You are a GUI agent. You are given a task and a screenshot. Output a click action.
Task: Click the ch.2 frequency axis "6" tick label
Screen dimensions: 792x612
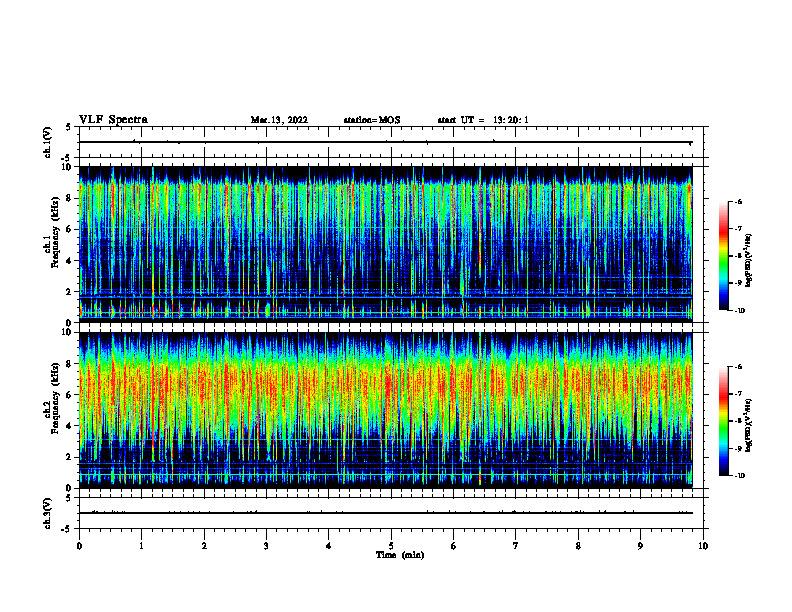click(70, 395)
